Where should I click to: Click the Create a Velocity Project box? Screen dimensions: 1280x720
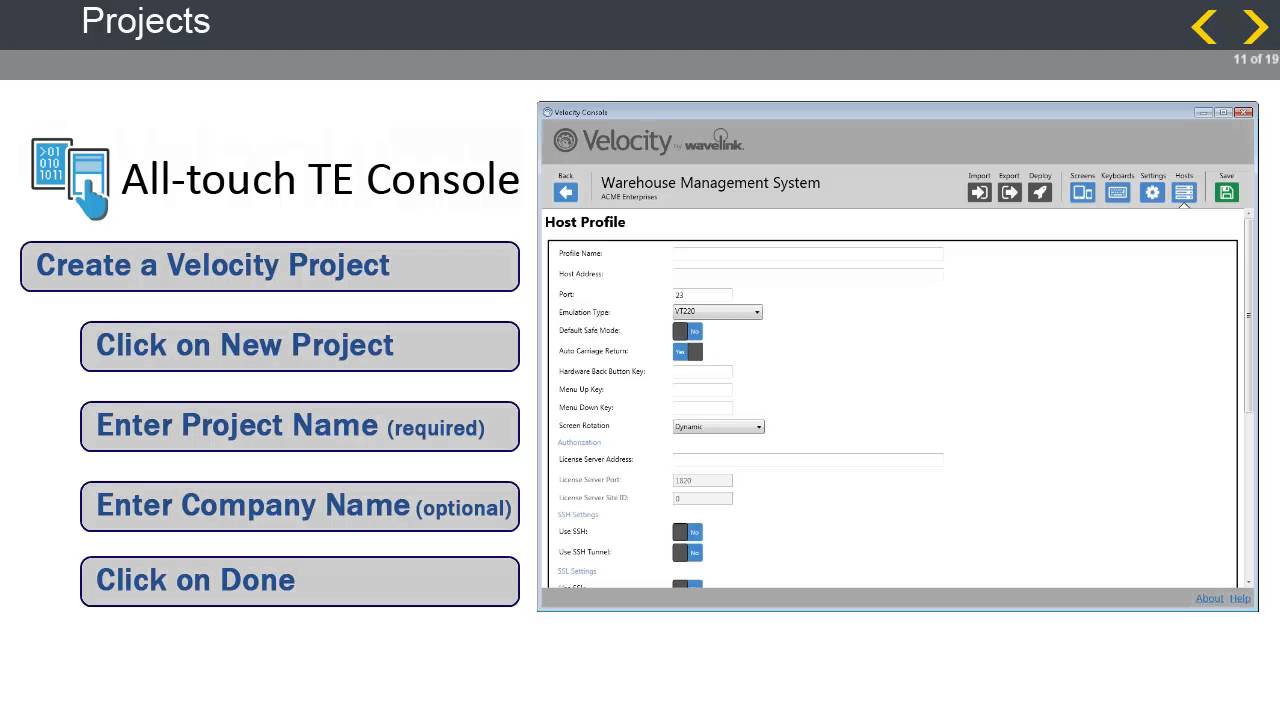(270, 266)
